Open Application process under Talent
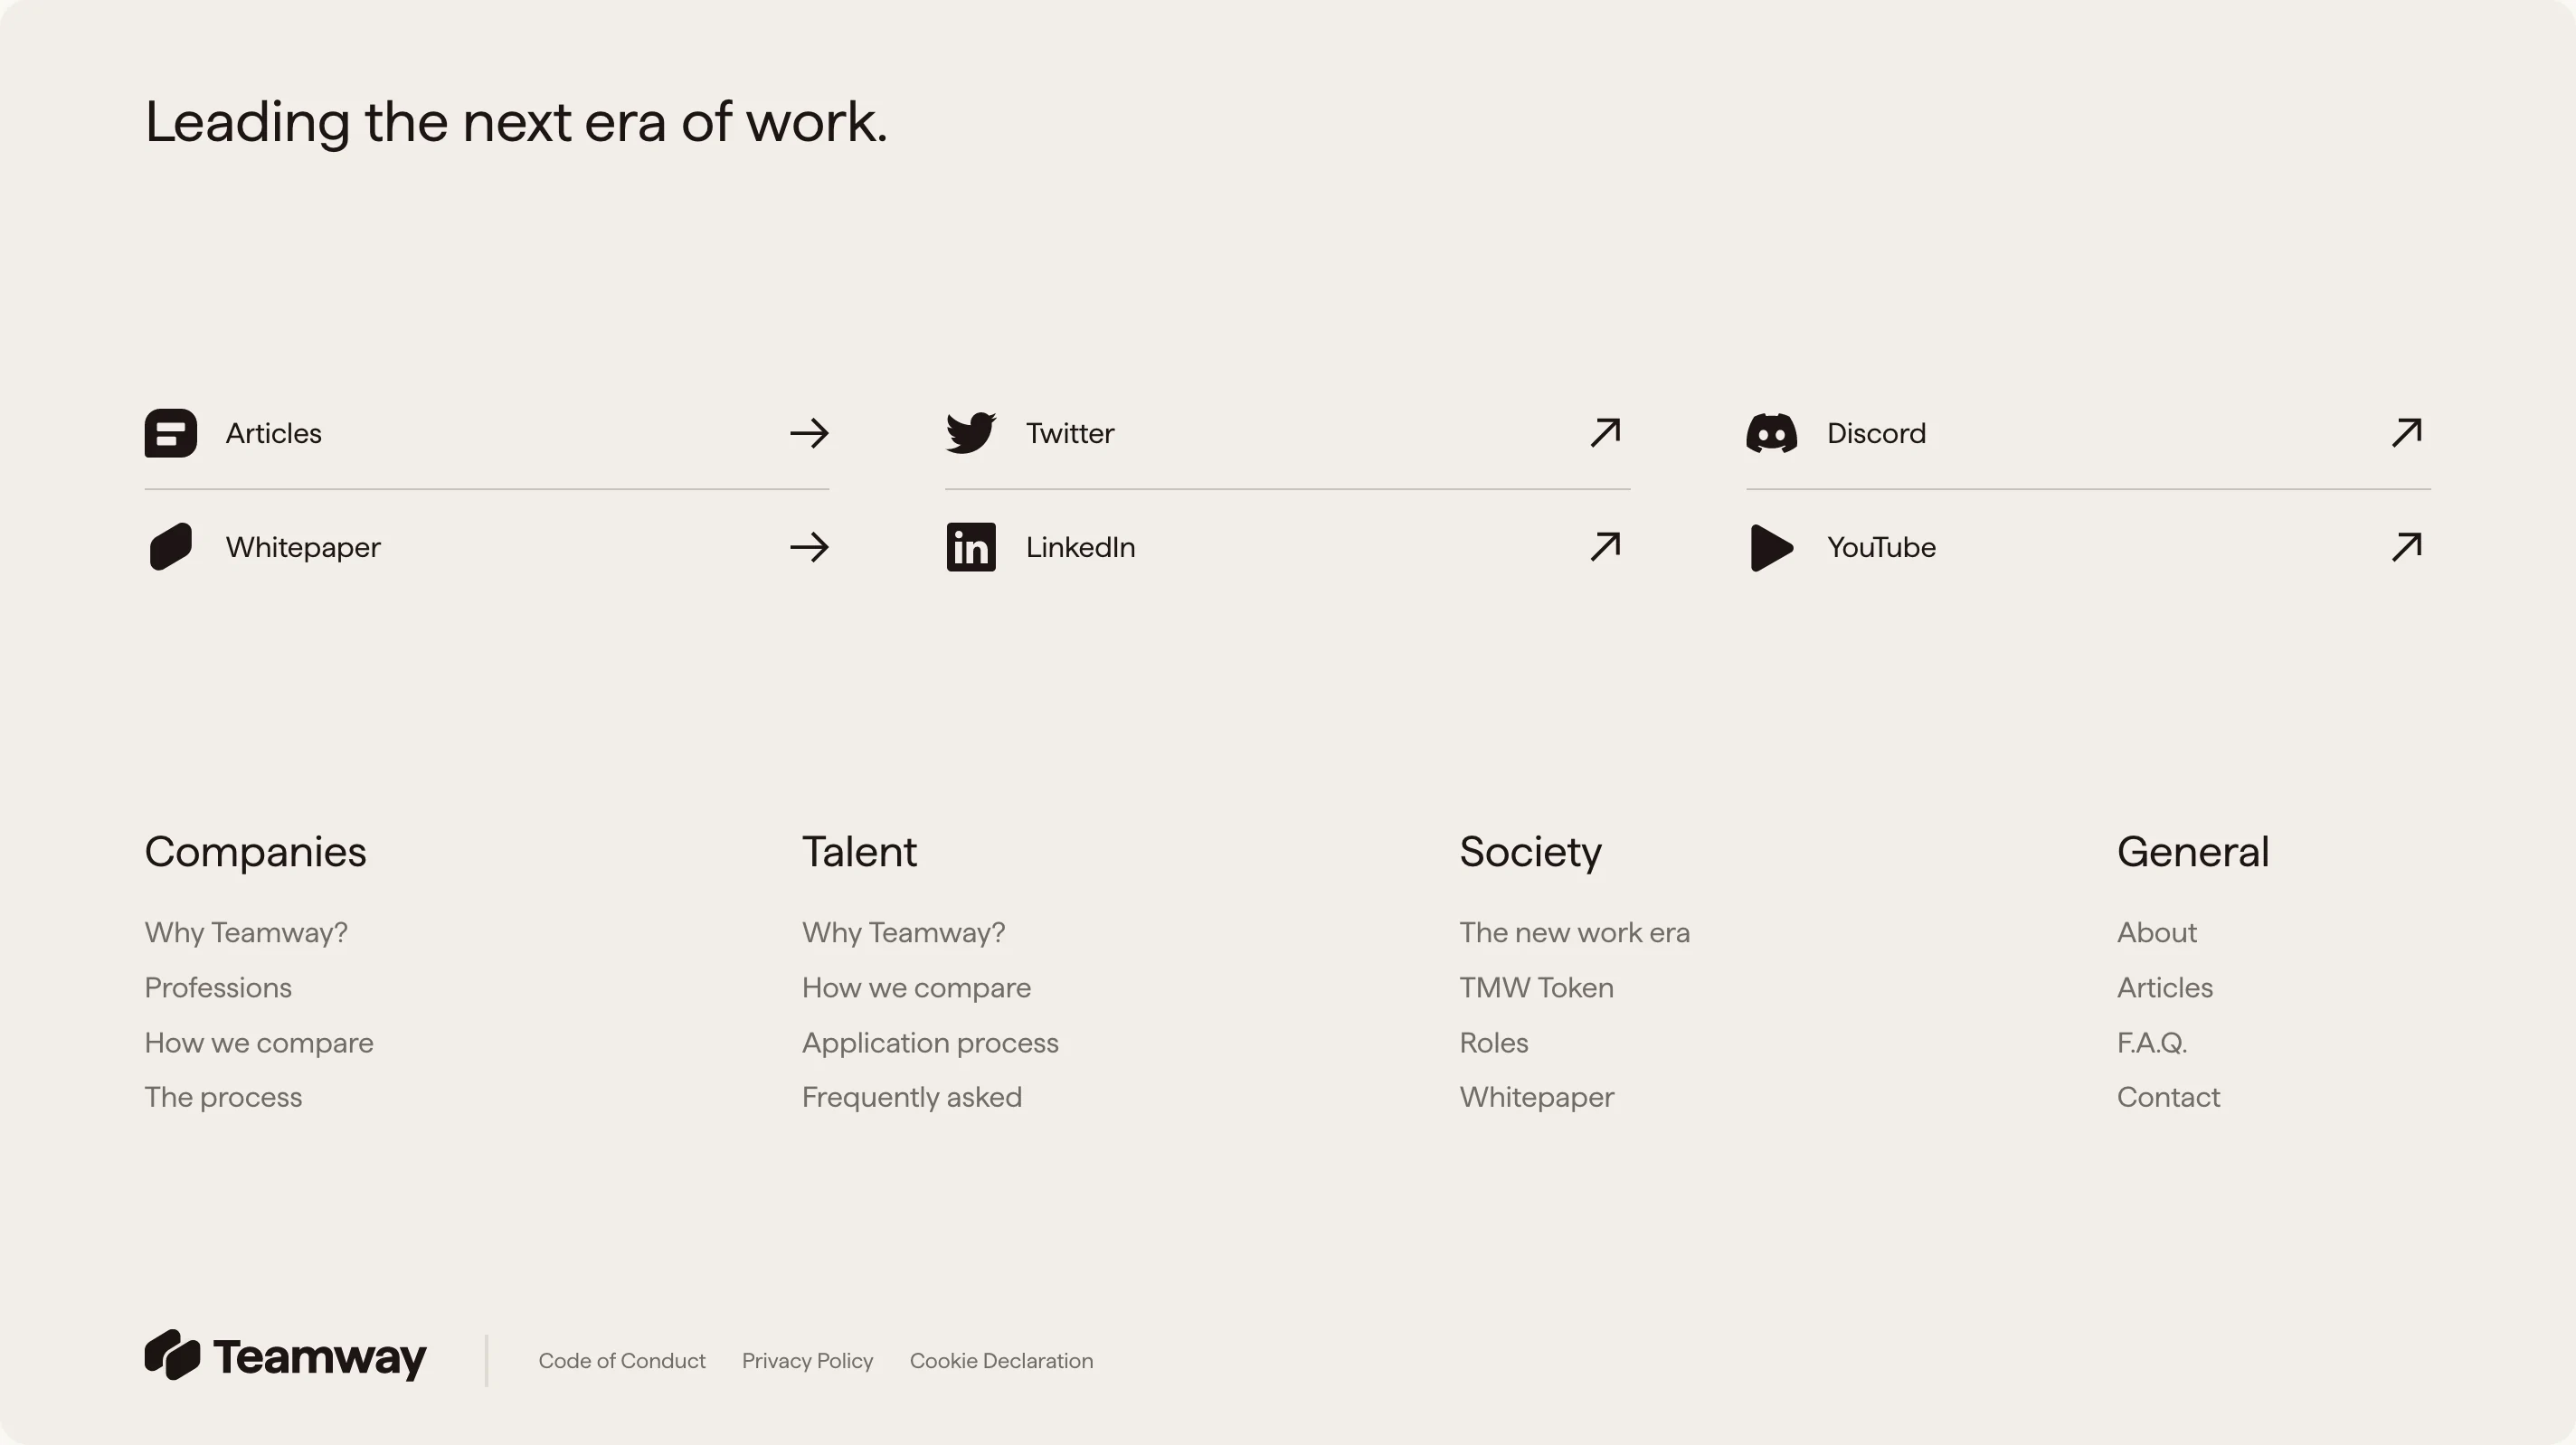The image size is (2576, 1445). click(930, 1042)
